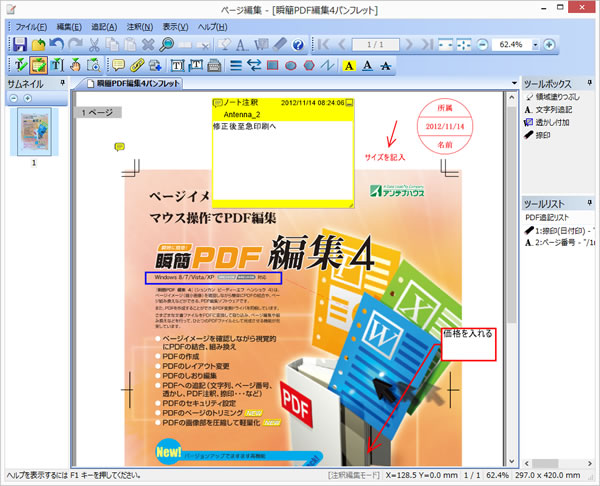Select the text box annotation tool

(177, 66)
